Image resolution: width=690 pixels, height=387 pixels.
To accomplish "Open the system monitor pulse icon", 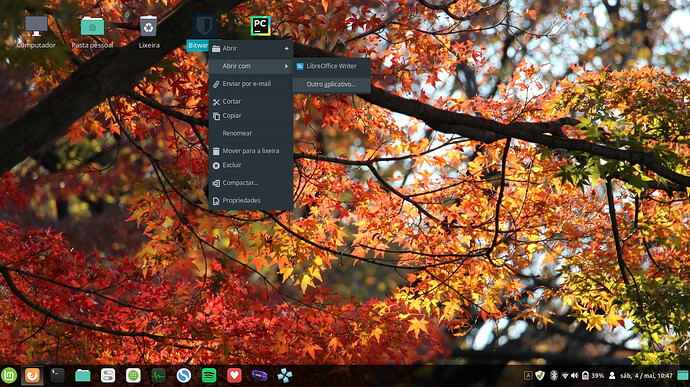I will tap(158, 376).
